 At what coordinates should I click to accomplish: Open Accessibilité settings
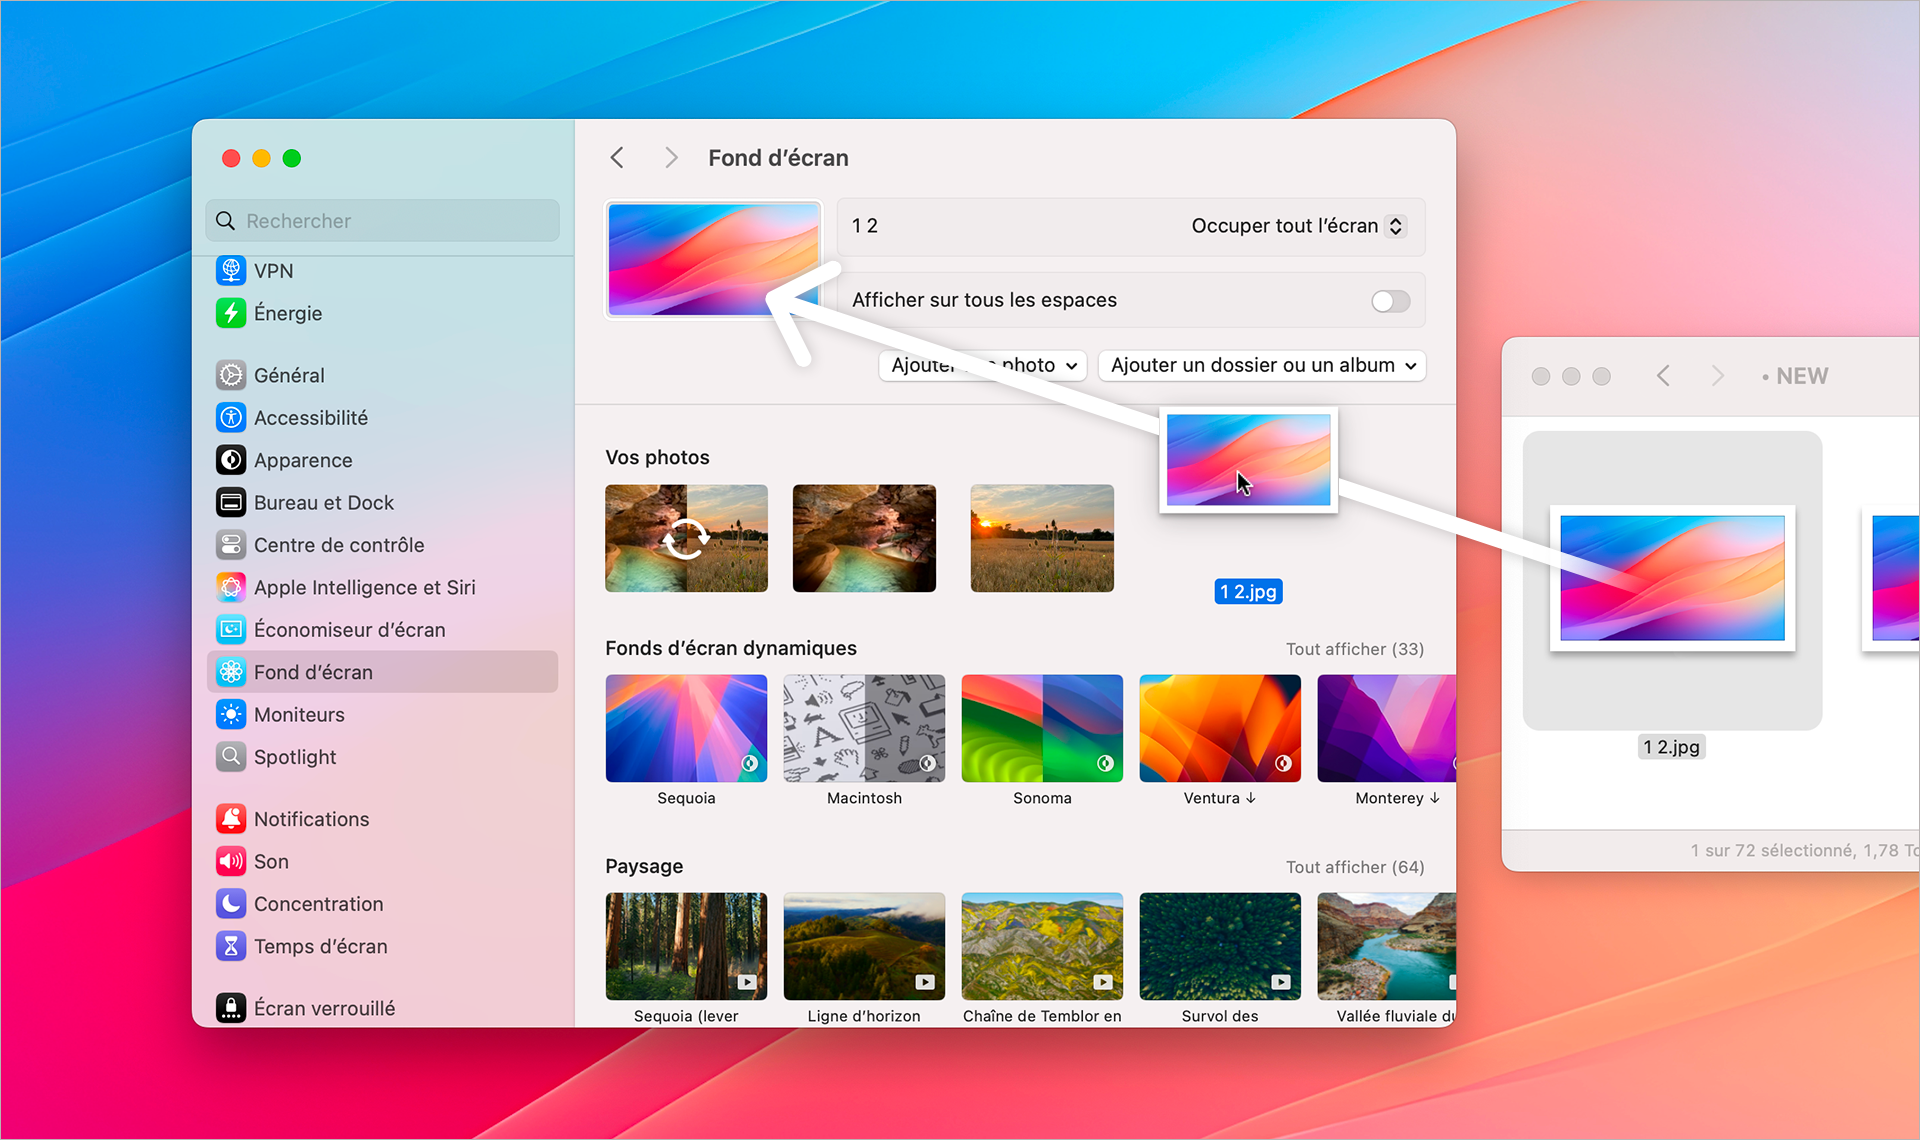point(231,417)
